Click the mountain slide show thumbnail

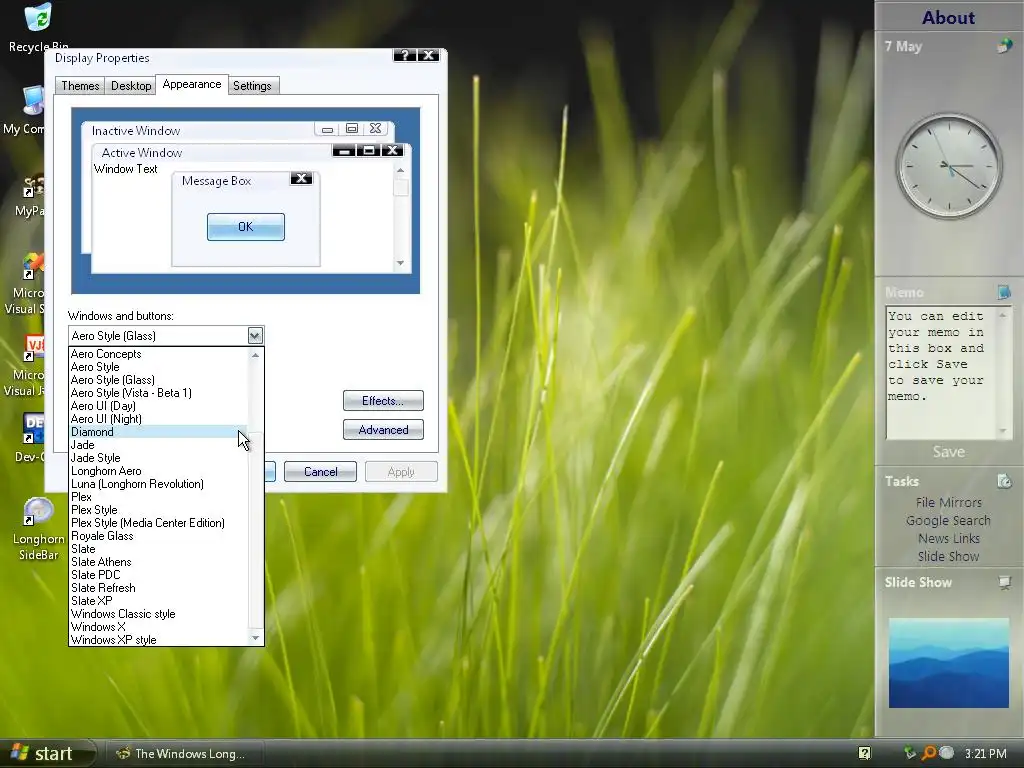point(948,663)
